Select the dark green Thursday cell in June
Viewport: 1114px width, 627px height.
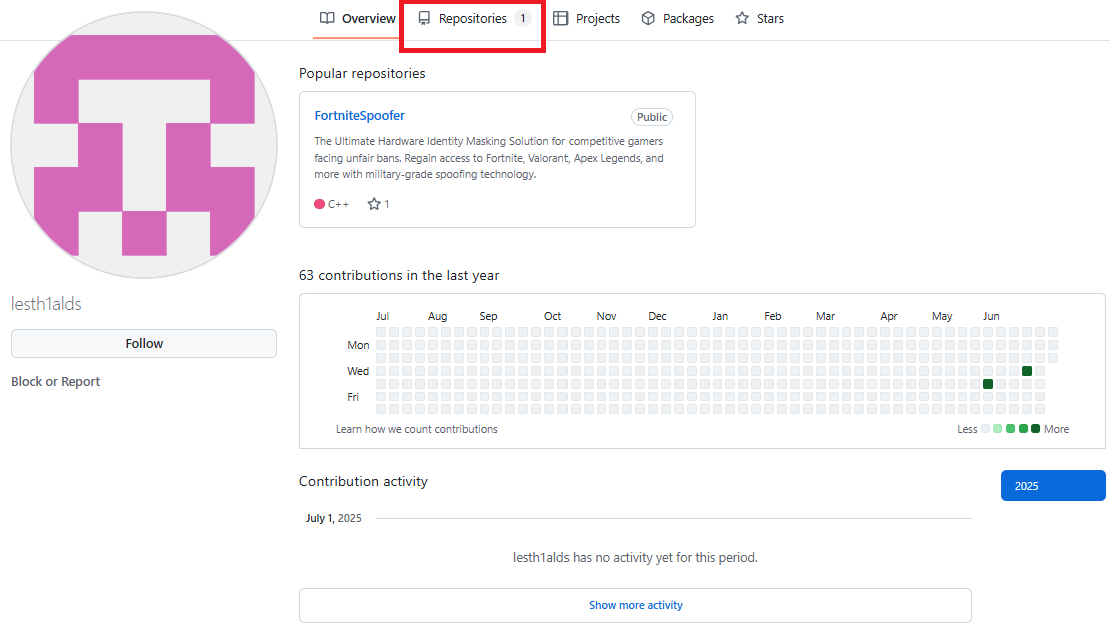coord(988,384)
